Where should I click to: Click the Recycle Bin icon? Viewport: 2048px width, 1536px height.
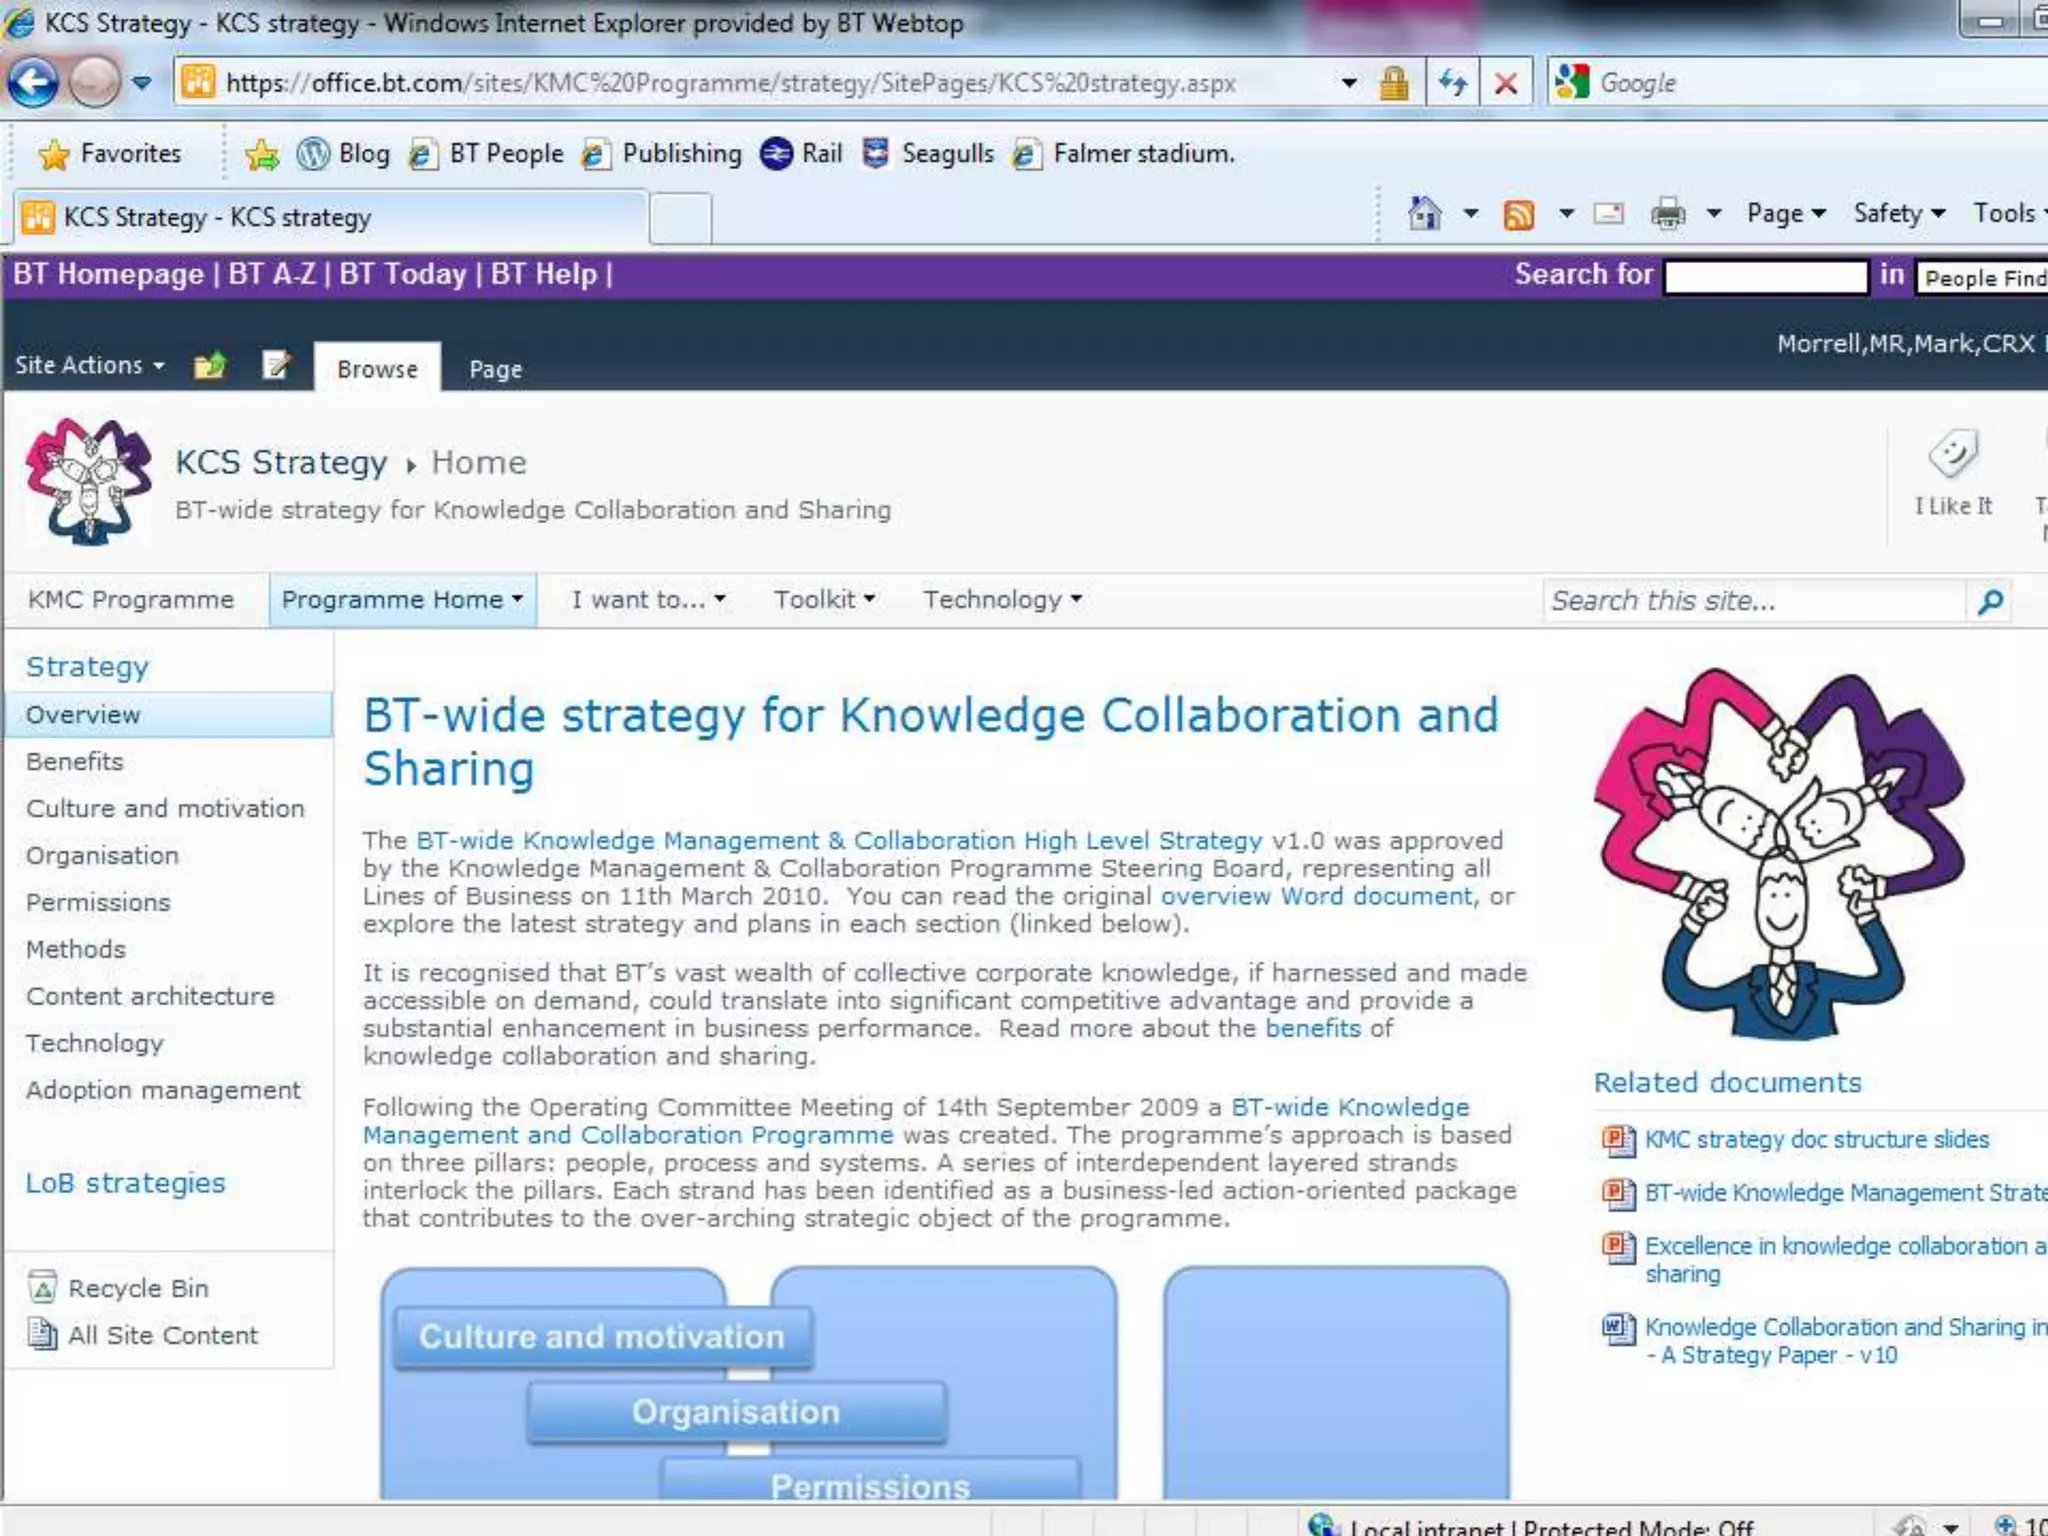tap(42, 1287)
